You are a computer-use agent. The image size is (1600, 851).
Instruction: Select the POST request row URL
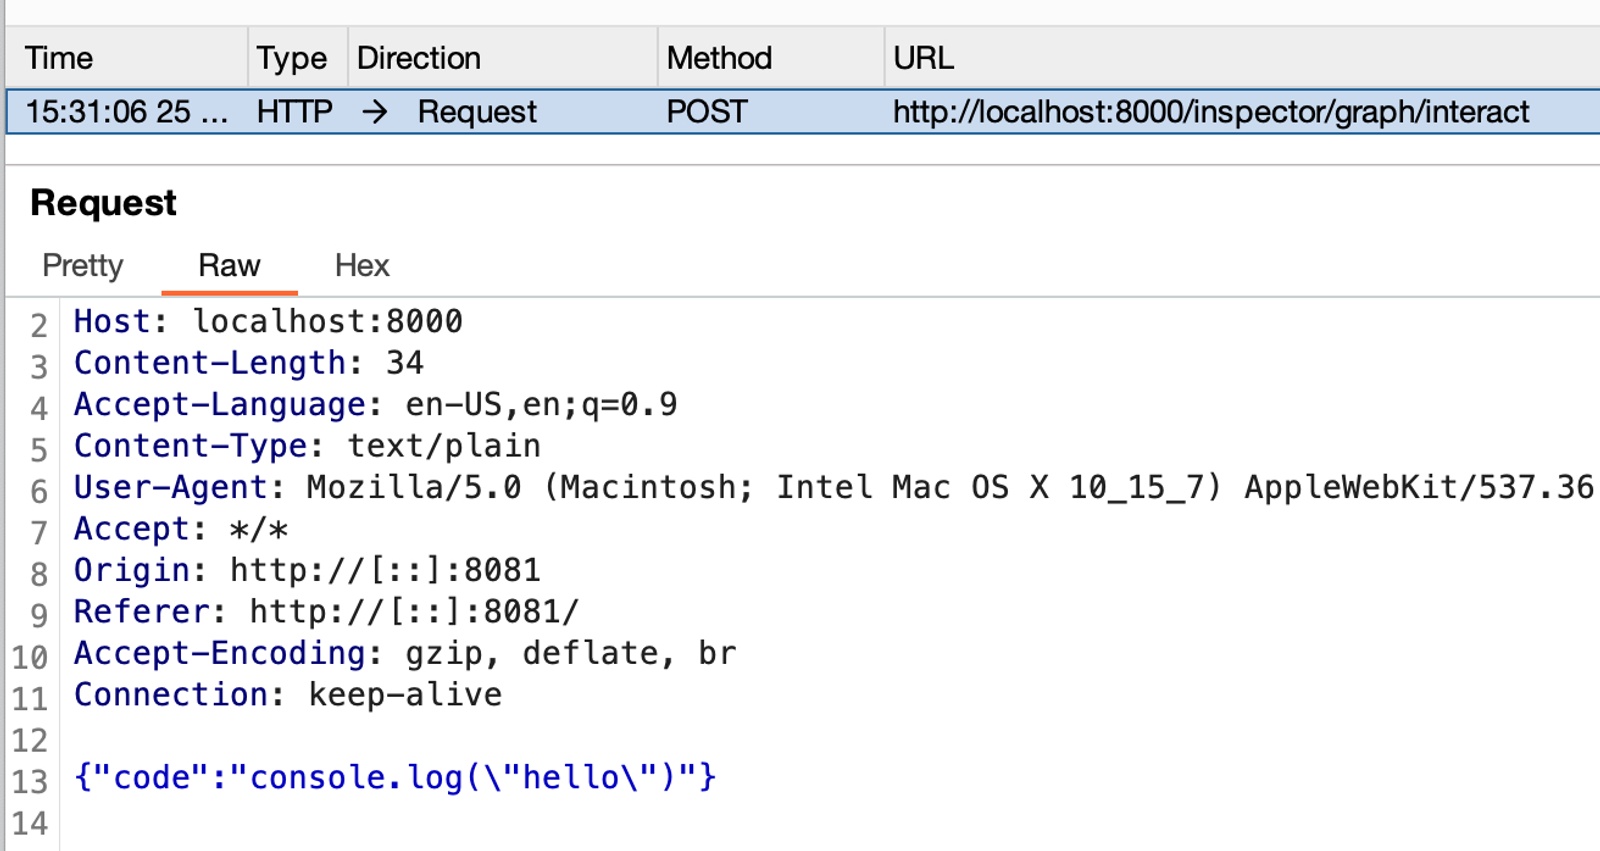(x=1211, y=112)
